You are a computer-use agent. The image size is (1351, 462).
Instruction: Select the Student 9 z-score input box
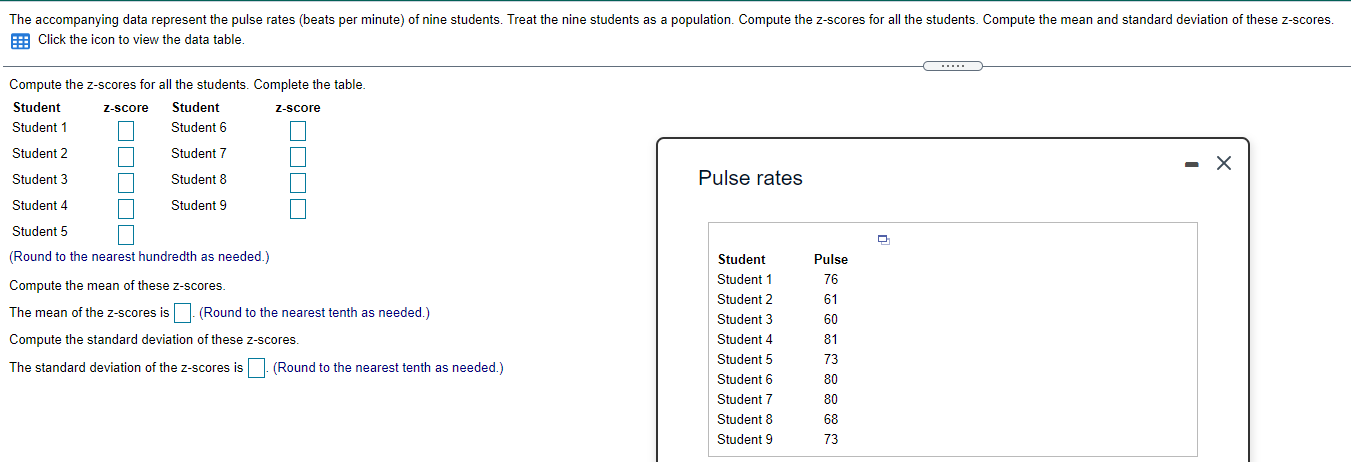click(x=297, y=209)
